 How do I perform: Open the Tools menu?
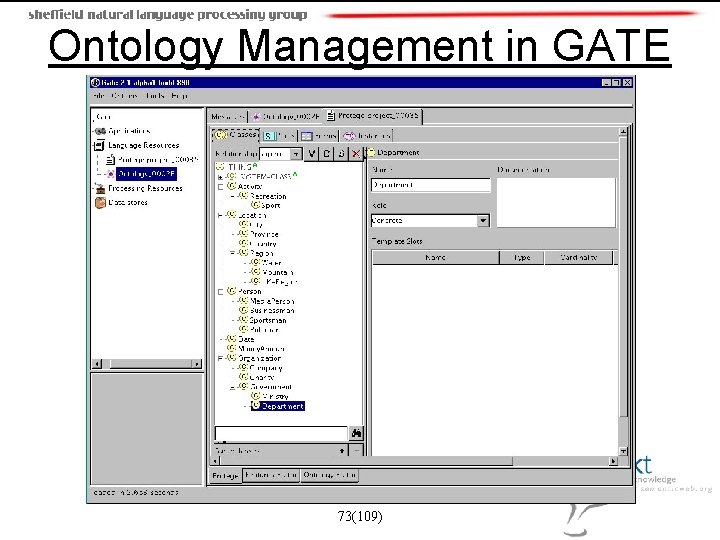[x=155, y=96]
